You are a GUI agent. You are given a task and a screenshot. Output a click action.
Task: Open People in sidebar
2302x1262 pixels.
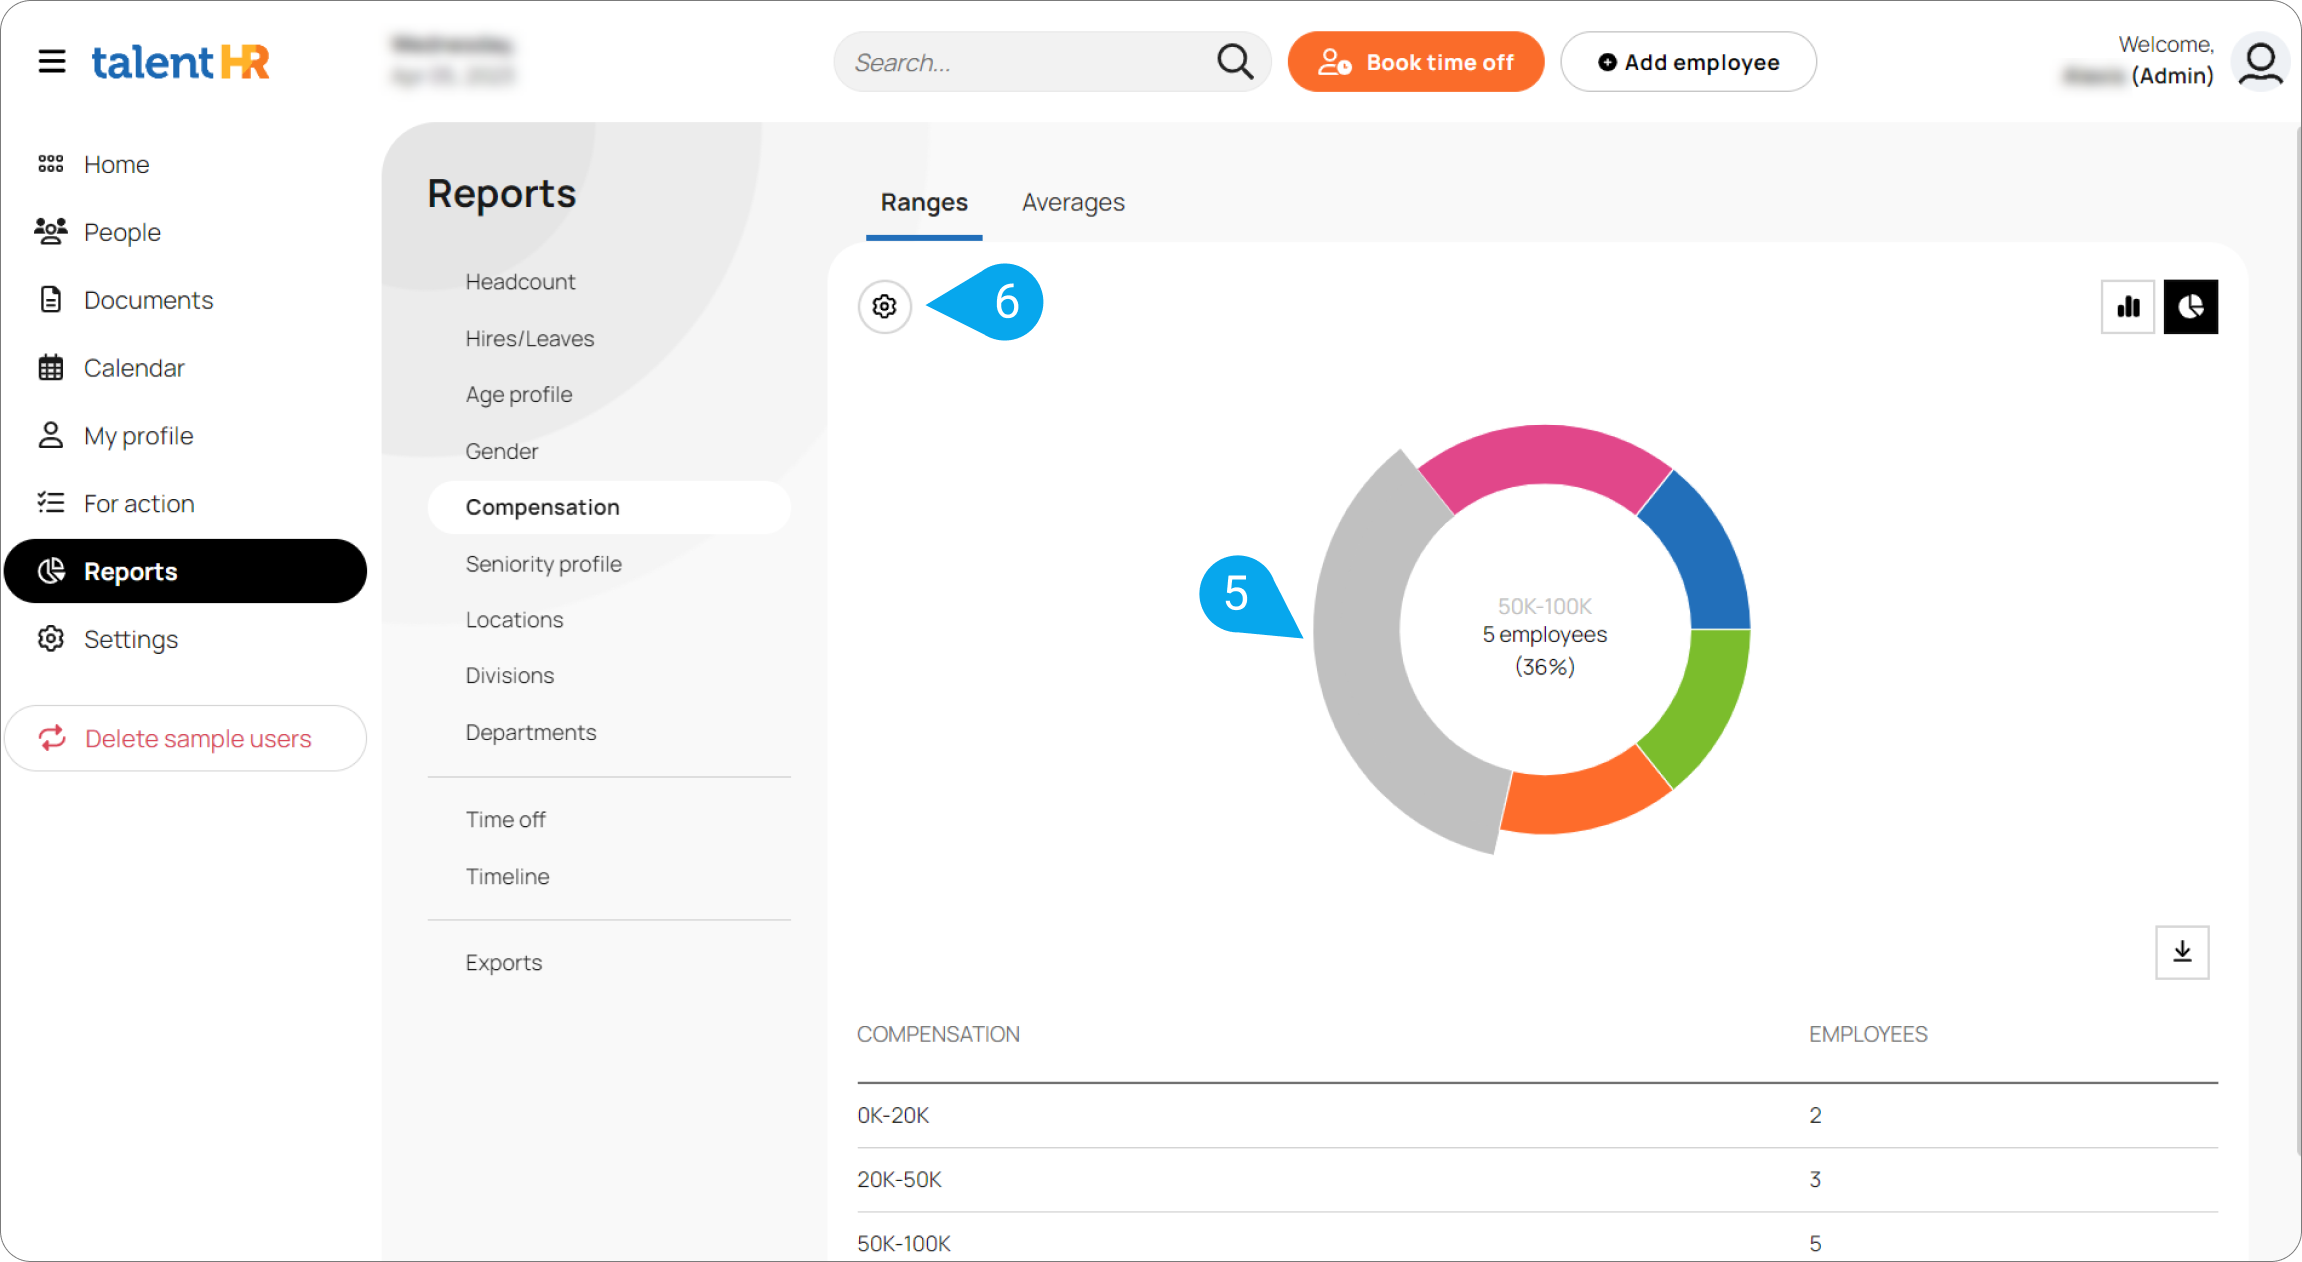tap(98, 232)
